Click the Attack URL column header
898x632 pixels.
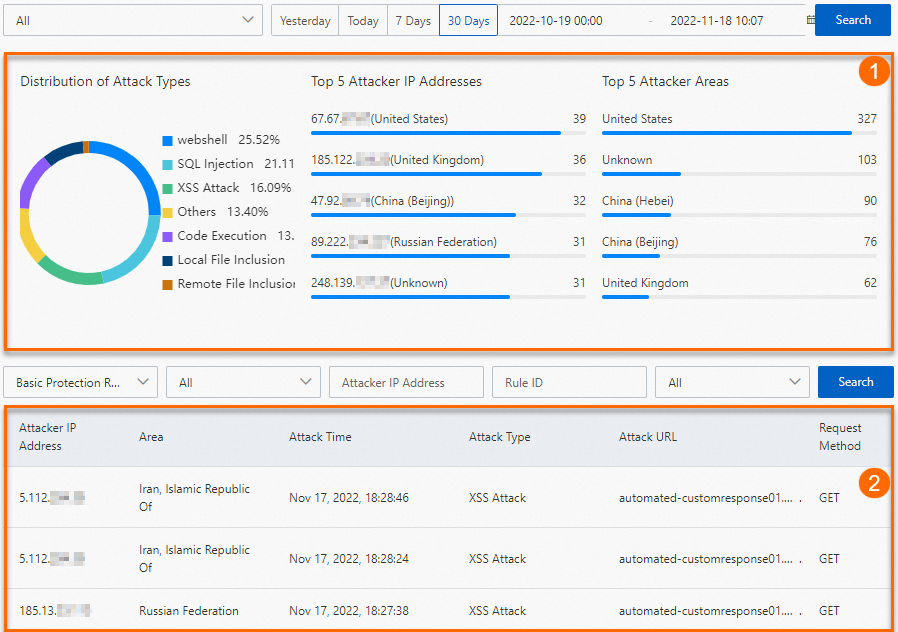tap(648, 437)
